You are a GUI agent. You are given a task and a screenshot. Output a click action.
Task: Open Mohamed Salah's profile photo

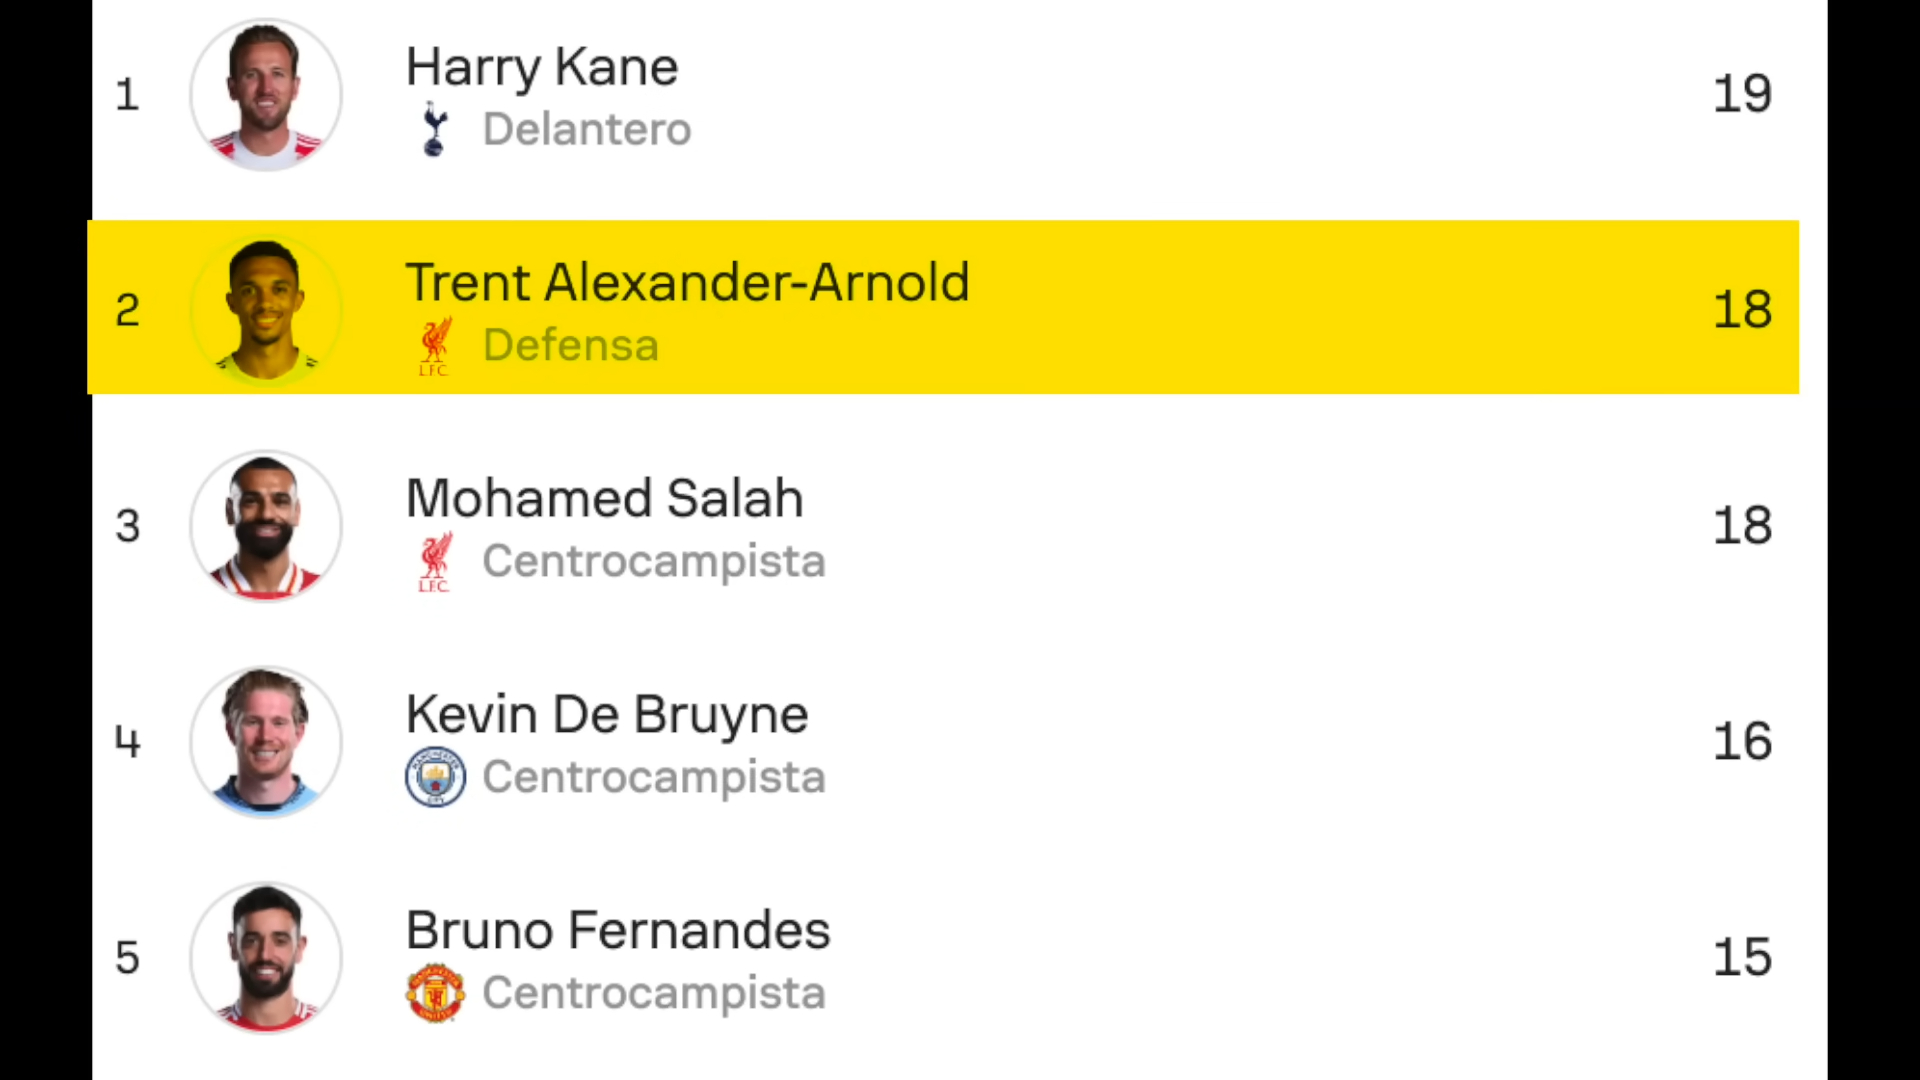pos(266,526)
